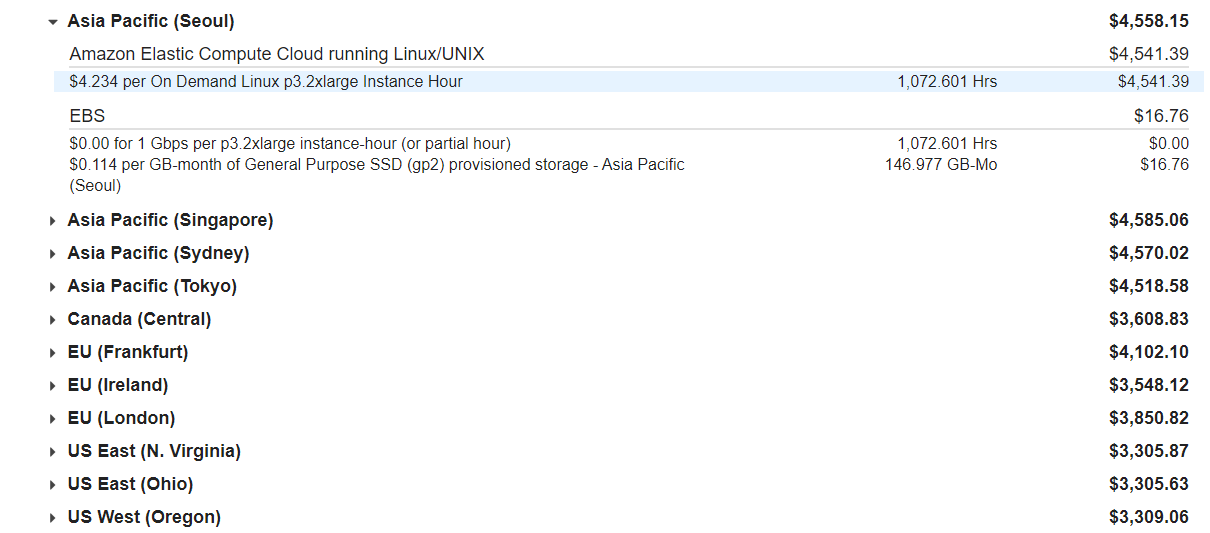Image resolution: width=1210 pixels, height=533 pixels.
Task: Click the Ireland total $3,548.12
Action: (1149, 385)
